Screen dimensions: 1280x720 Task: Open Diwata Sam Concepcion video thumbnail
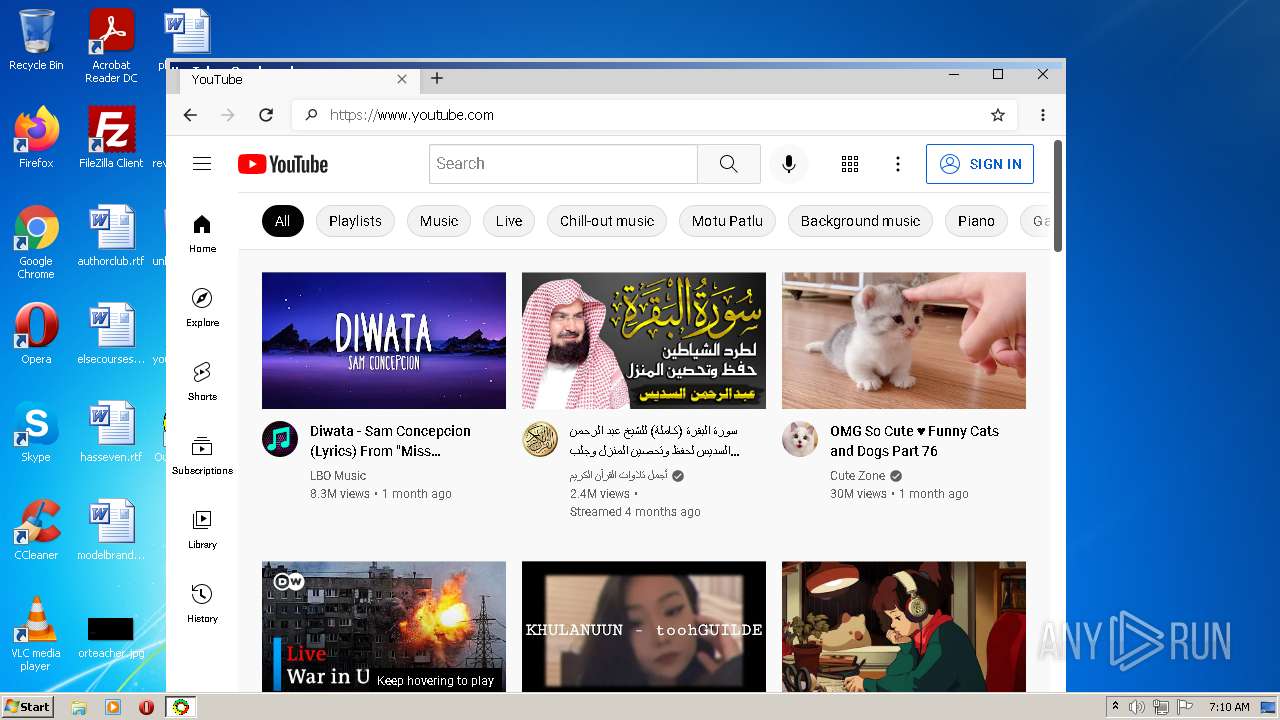coord(384,340)
